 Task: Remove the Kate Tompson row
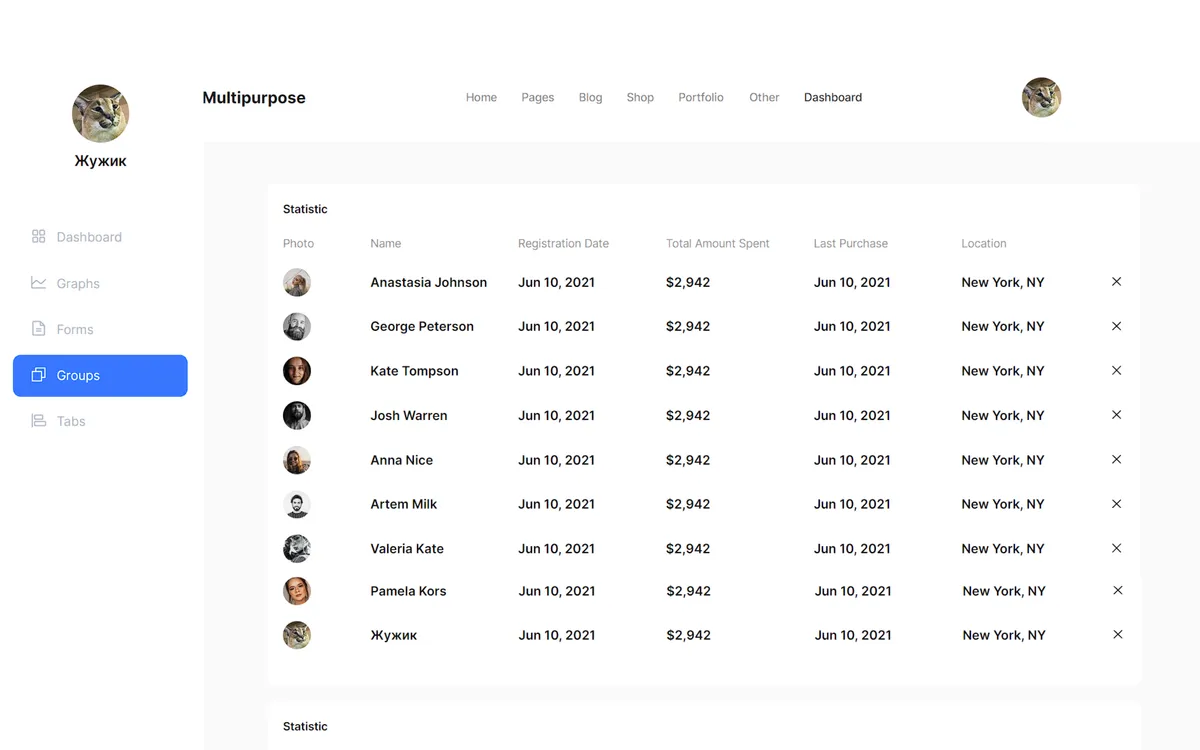1117,370
